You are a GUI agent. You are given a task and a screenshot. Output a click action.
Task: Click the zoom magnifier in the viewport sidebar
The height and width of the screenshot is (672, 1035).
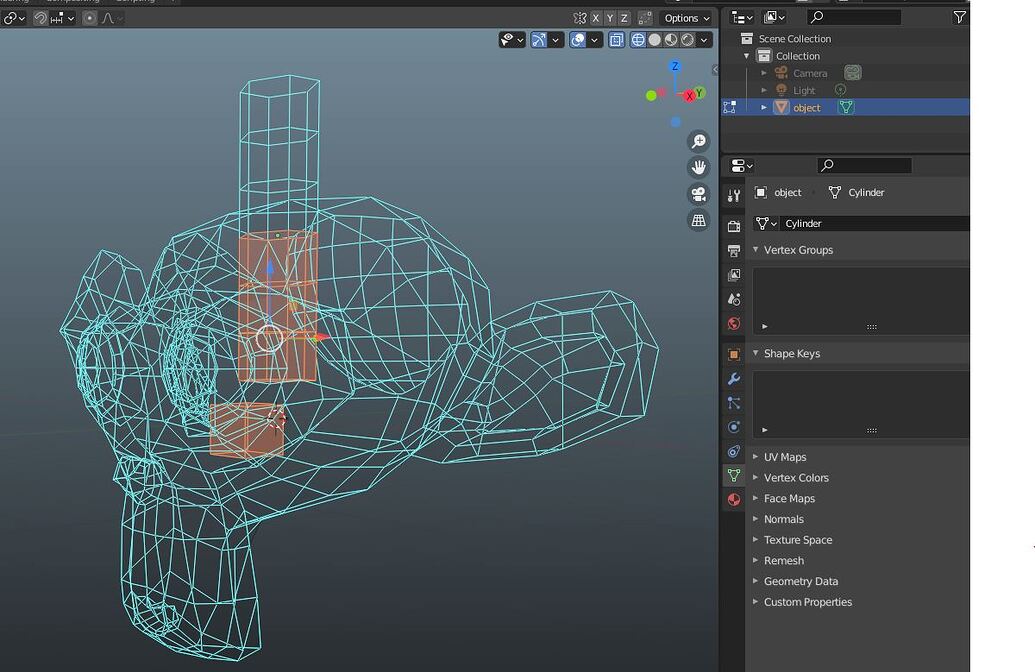698,141
